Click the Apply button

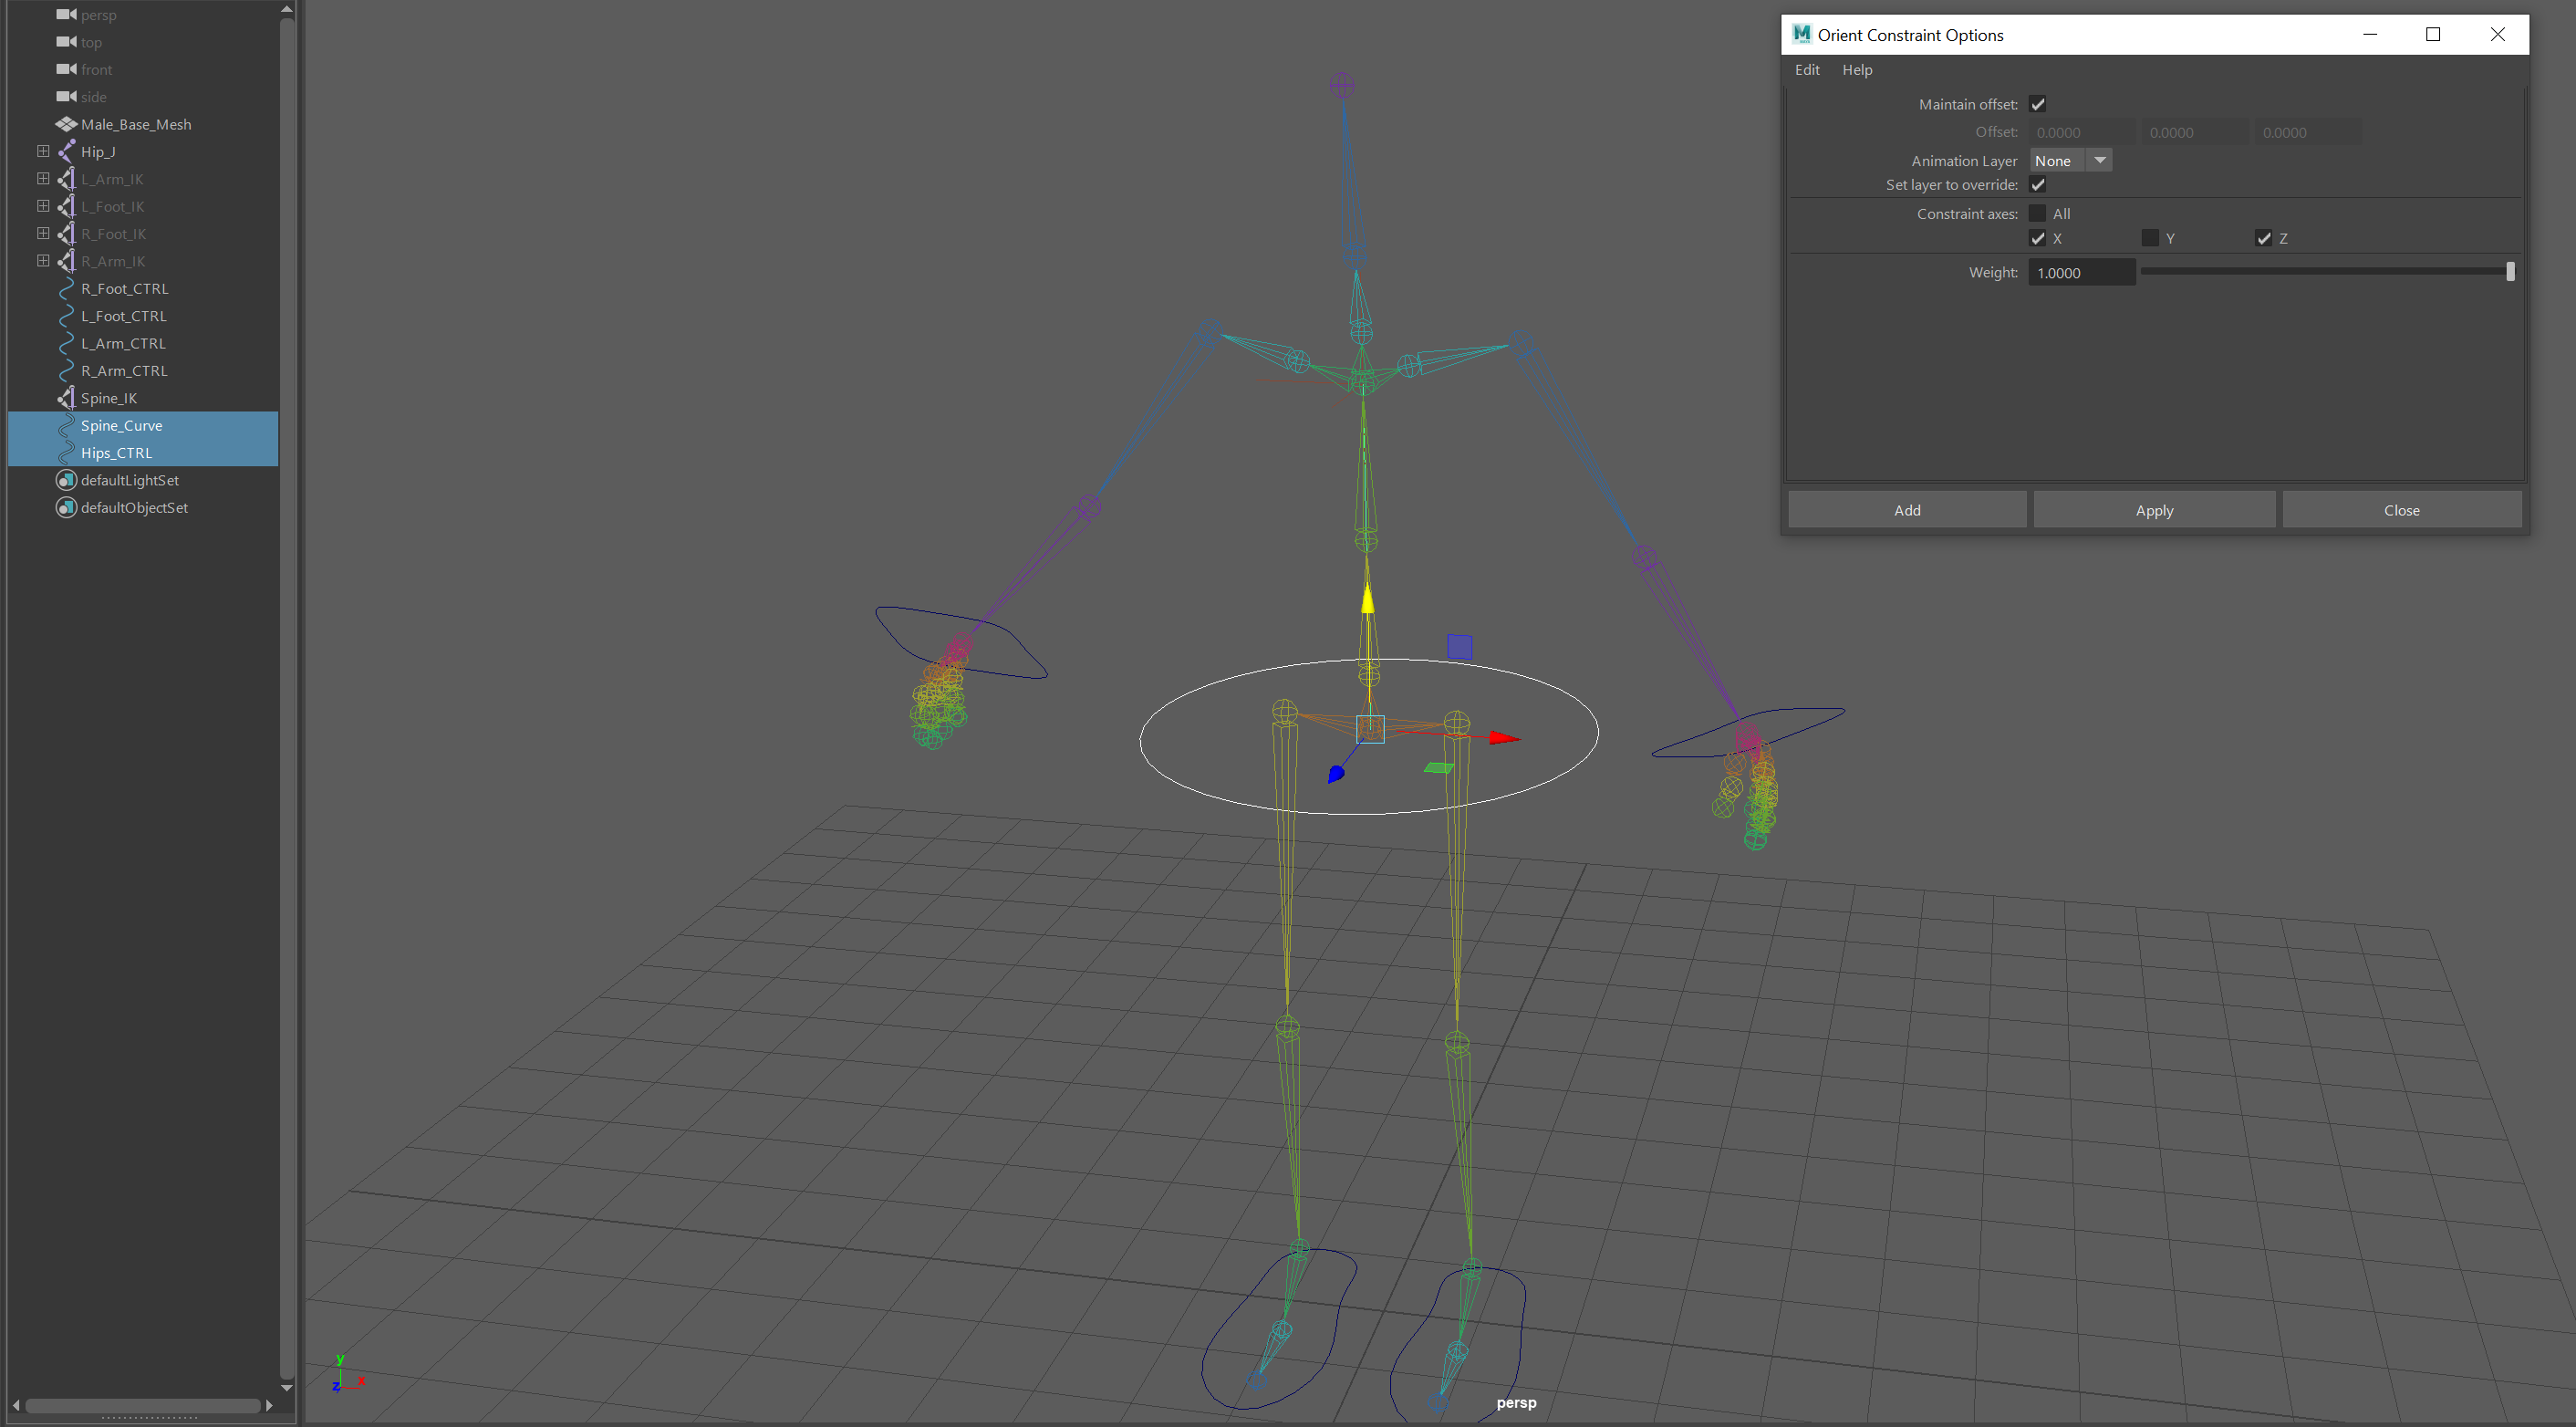click(2154, 509)
